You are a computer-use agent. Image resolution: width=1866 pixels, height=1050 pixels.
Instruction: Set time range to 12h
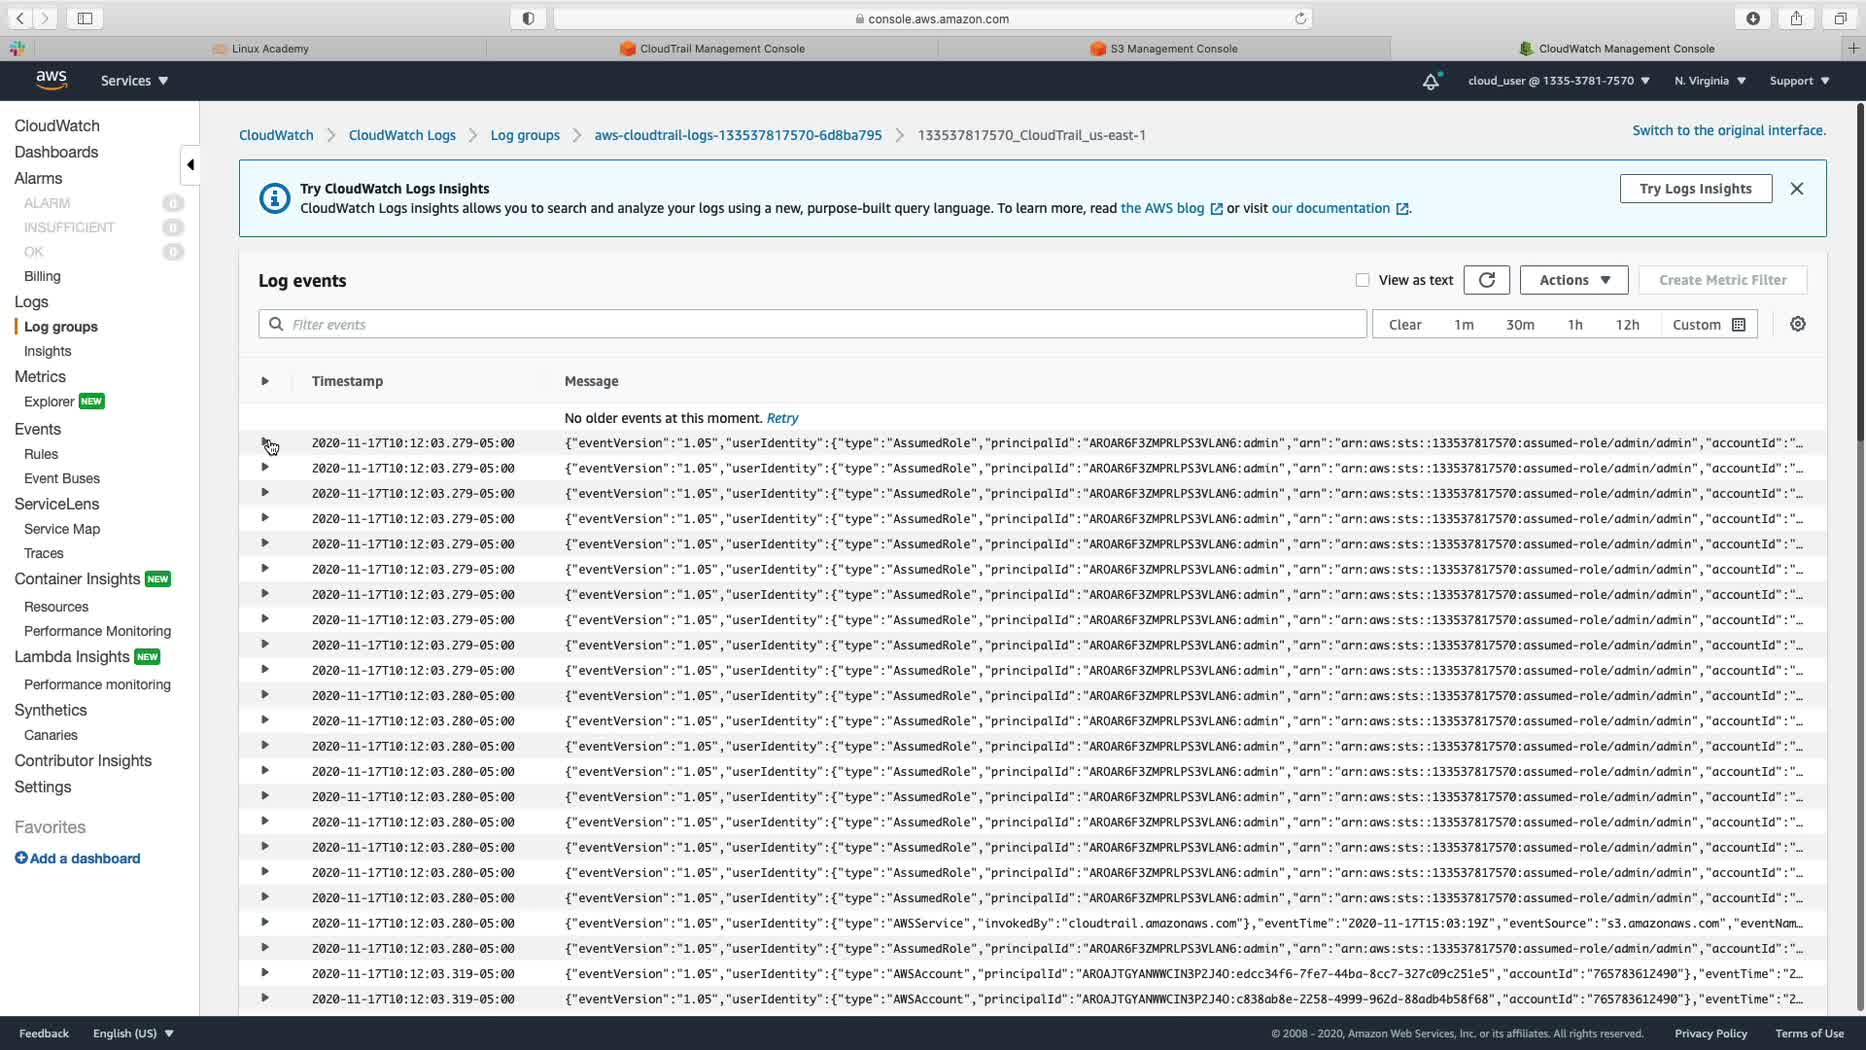[1627, 325]
